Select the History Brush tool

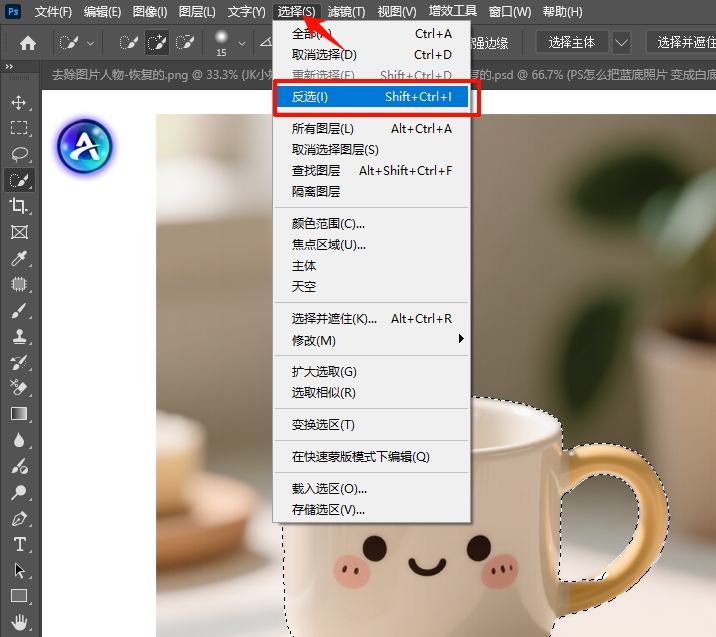19,363
